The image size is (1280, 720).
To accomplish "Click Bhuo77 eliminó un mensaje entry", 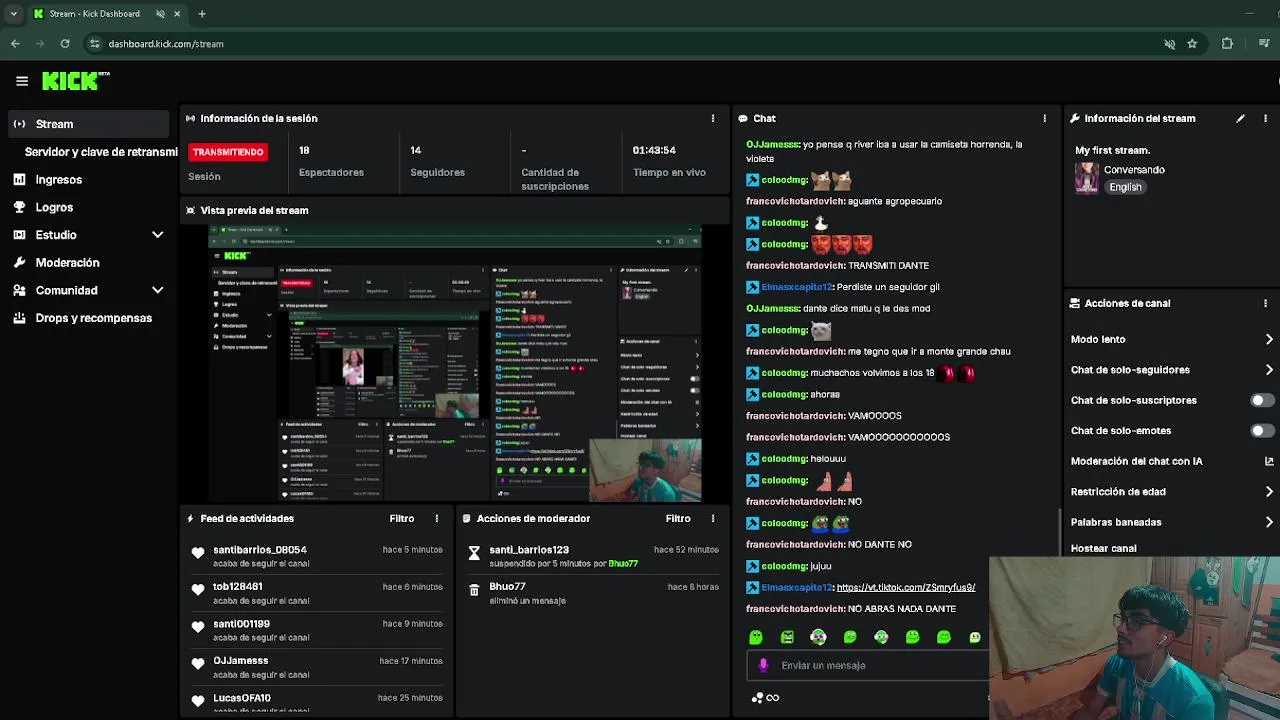I will click(x=594, y=593).
